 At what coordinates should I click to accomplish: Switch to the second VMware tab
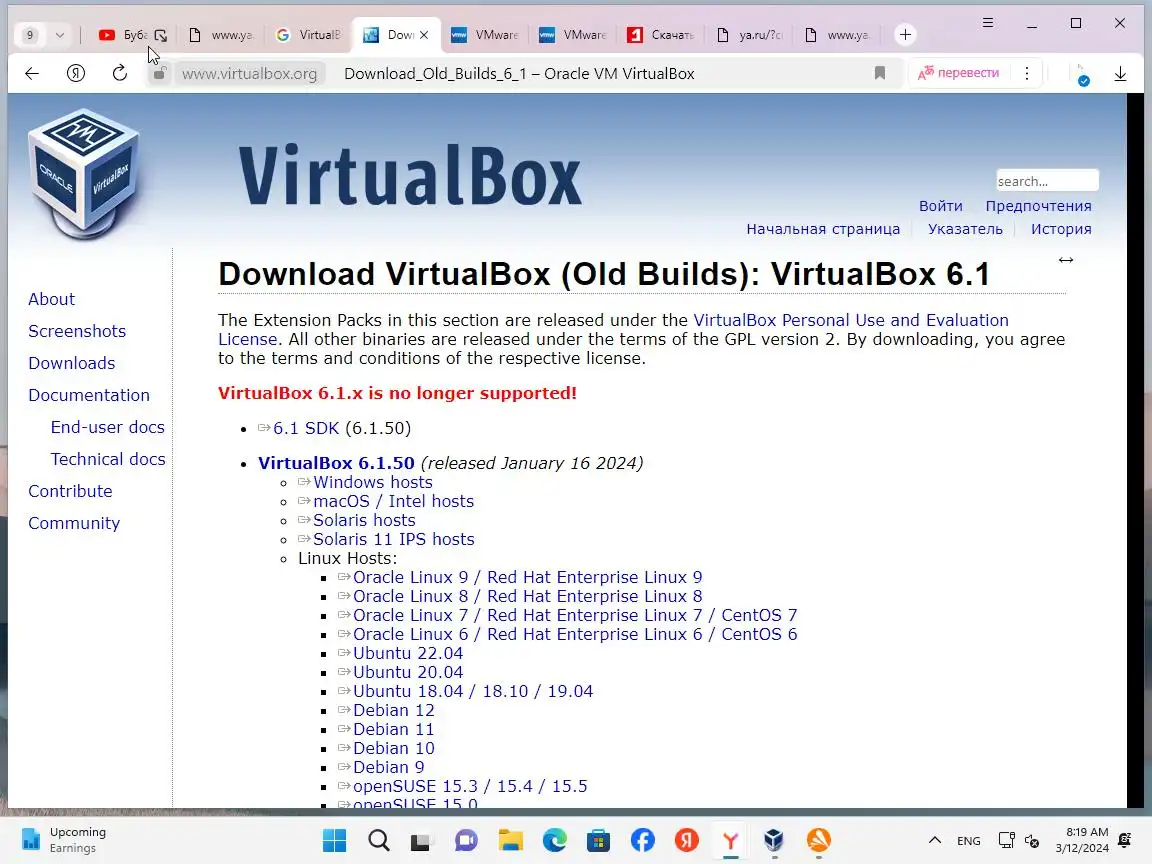(x=573, y=35)
